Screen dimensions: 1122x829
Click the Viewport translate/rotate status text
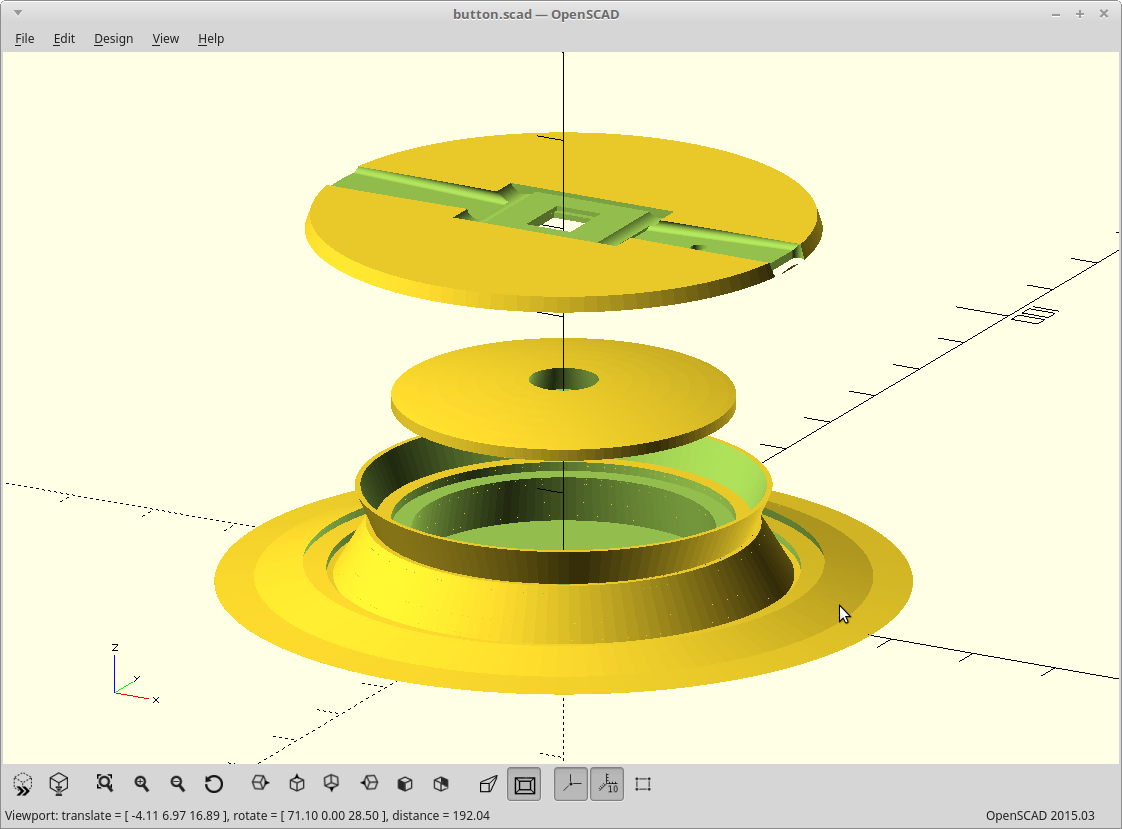tap(248, 815)
